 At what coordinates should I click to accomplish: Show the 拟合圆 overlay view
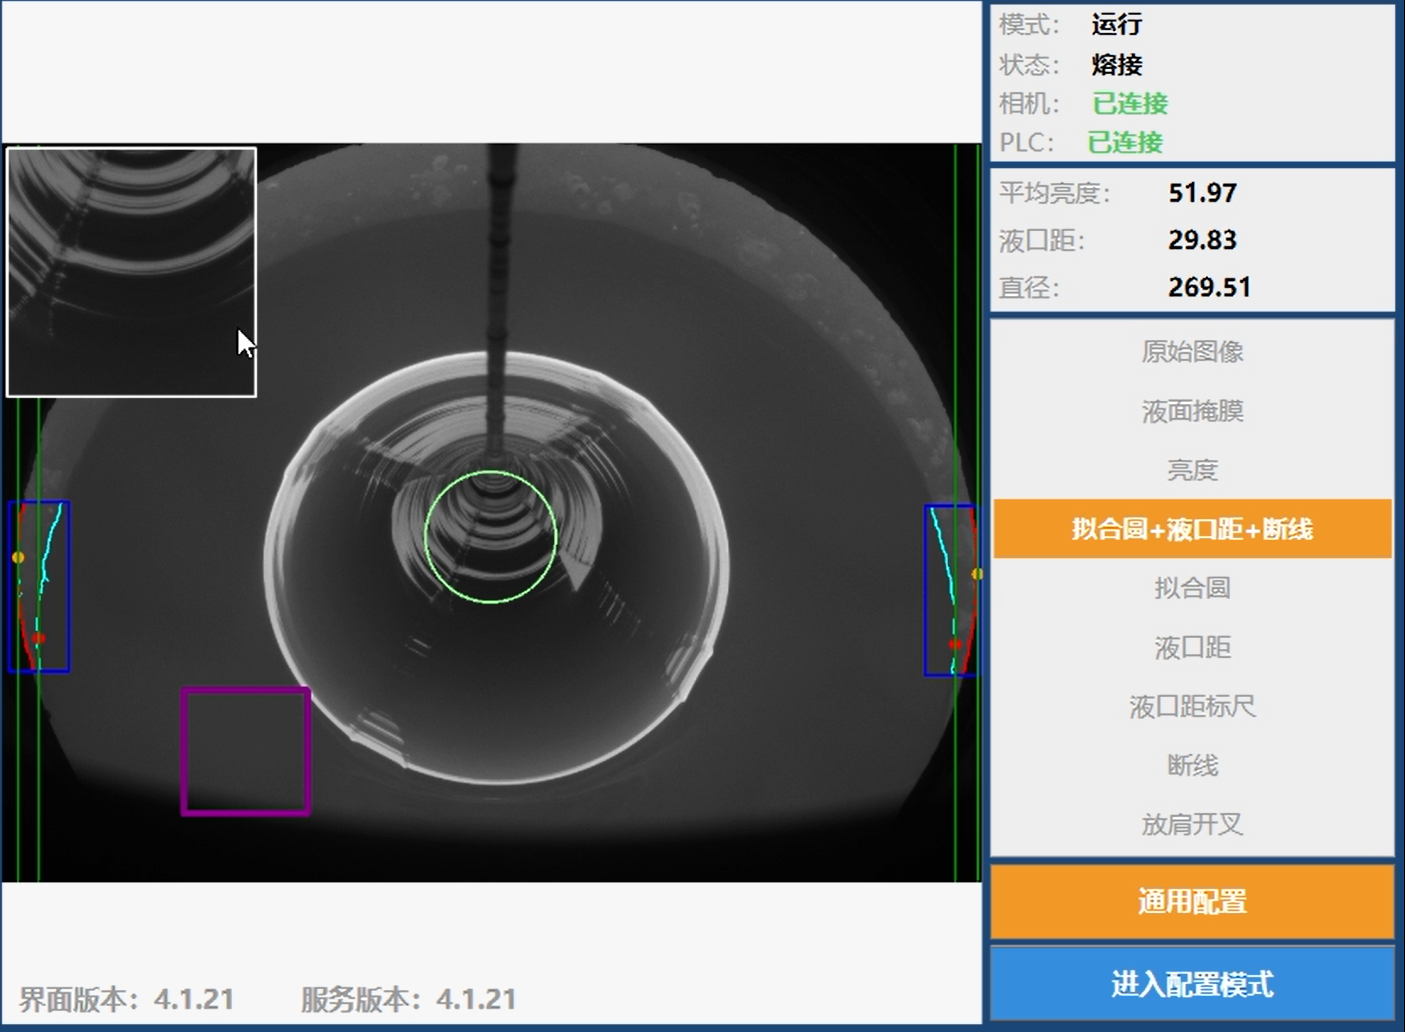coord(1192,588)
